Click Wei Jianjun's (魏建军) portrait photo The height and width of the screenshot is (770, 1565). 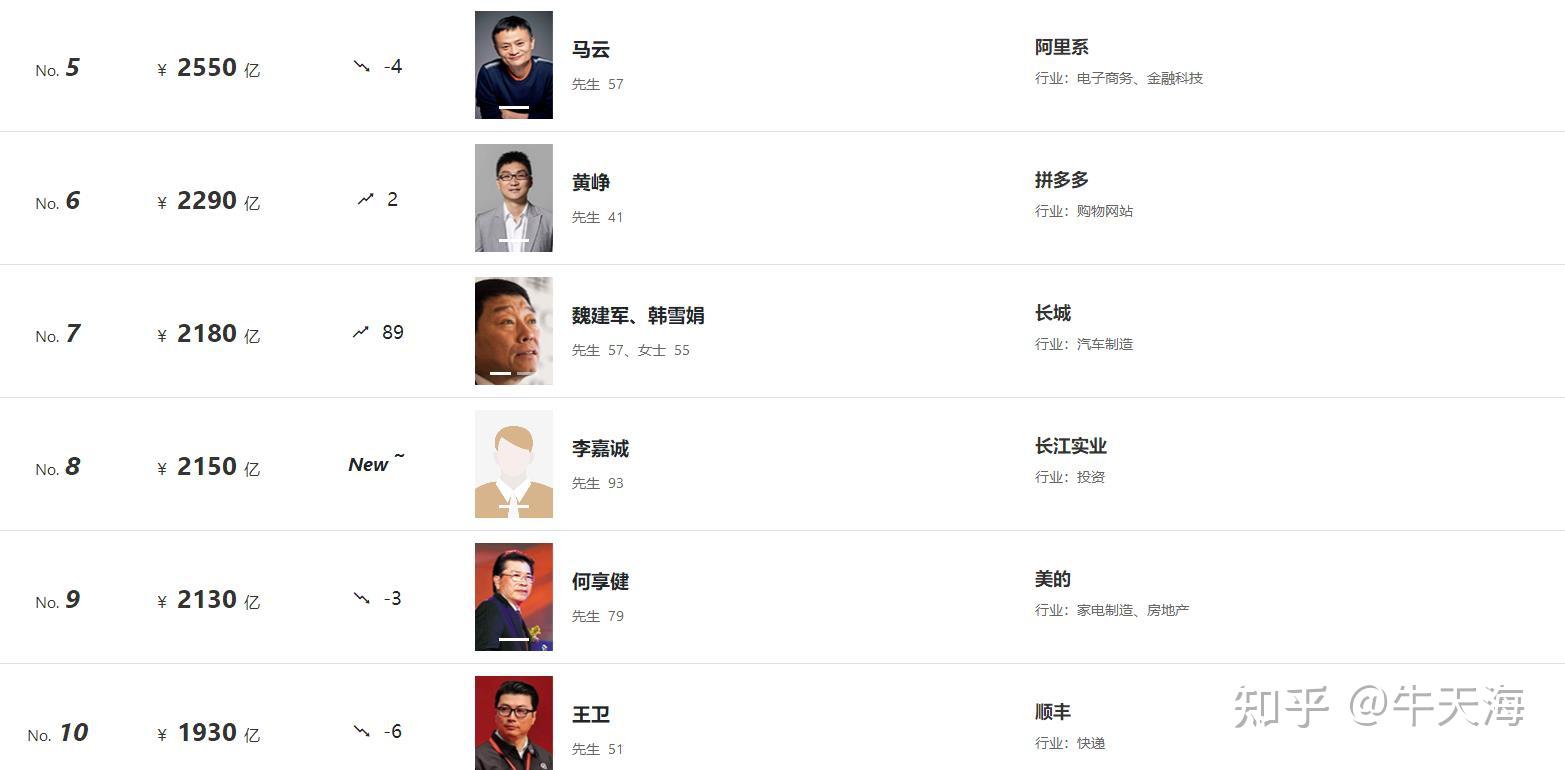tap(513, 331)
